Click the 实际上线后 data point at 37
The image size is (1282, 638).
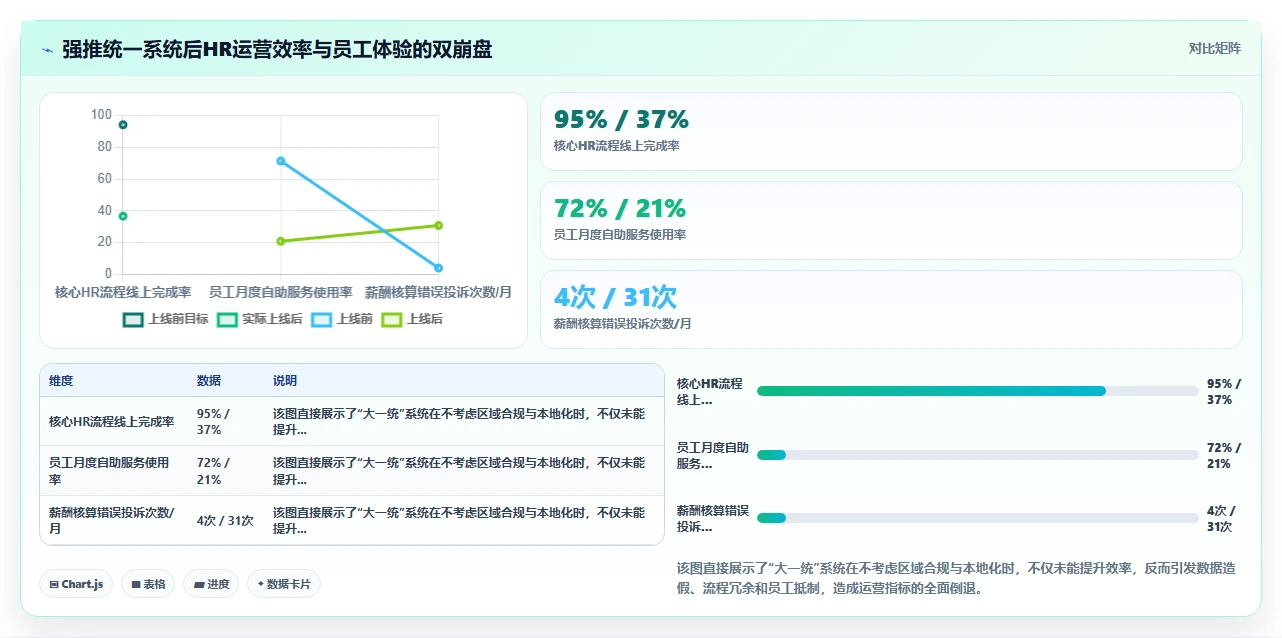[123, 216]
